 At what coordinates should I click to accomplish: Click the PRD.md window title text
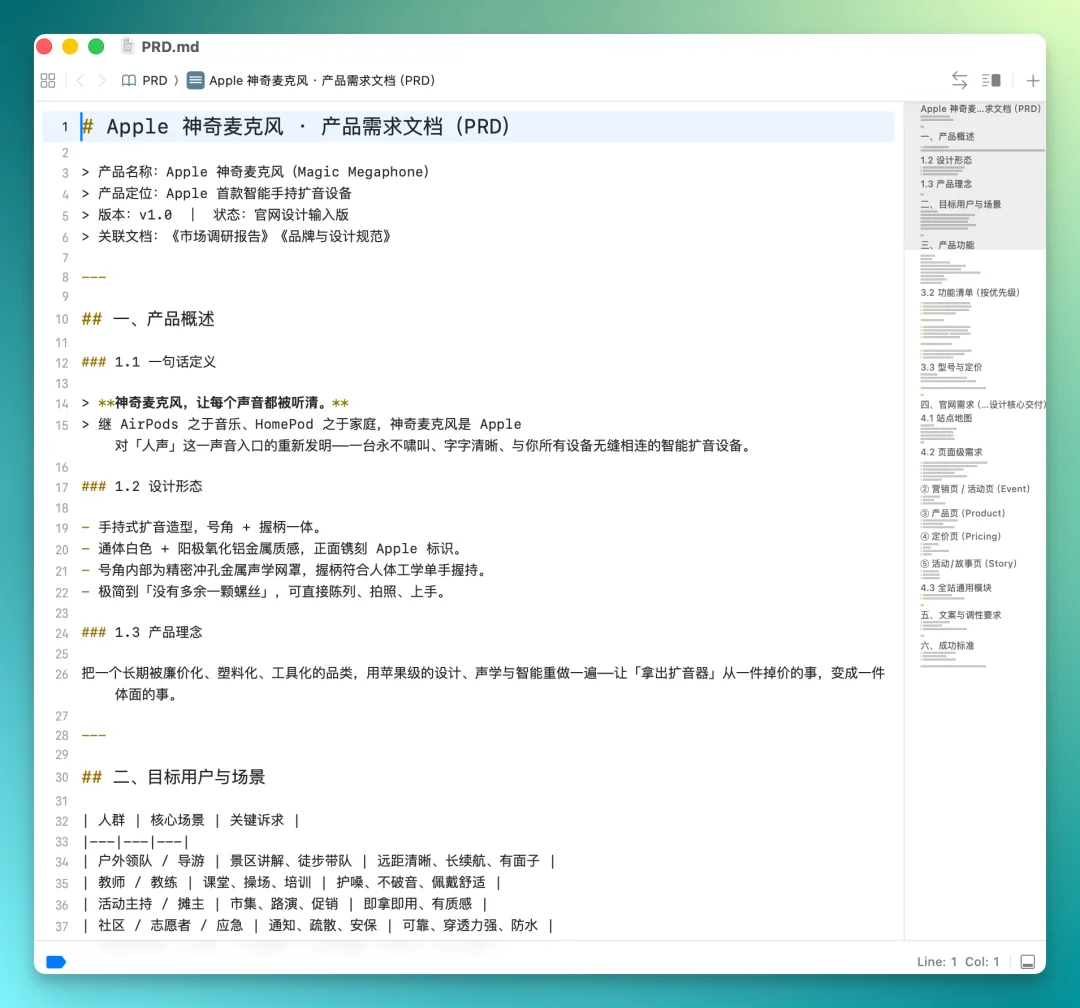click(x=170, y=46)
